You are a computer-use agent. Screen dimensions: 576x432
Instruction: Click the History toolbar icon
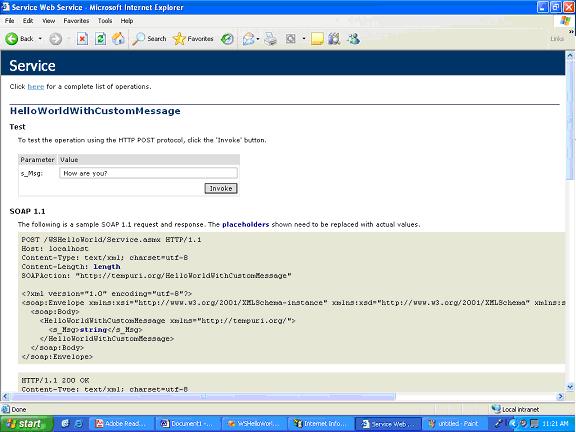(x=227, y=39)
